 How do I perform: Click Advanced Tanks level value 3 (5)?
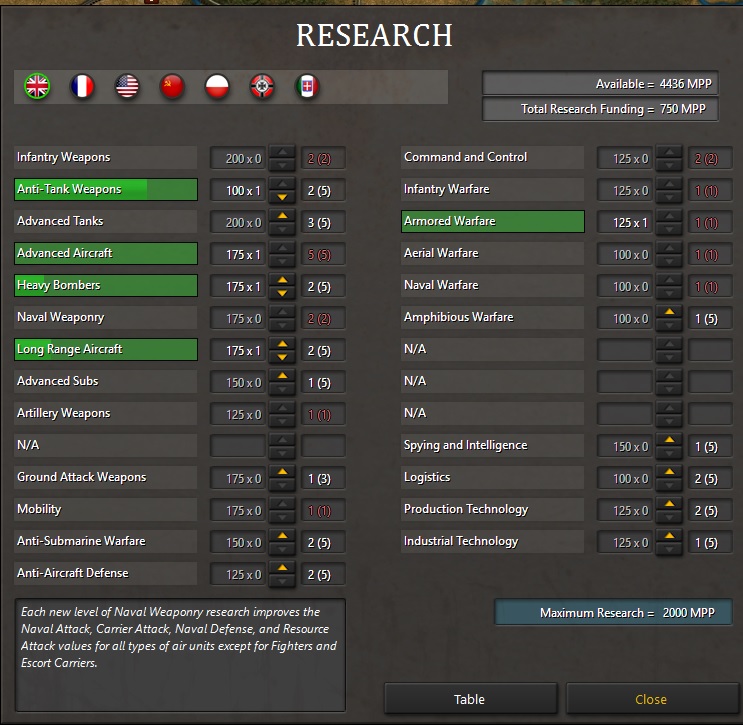pos(323,222)
